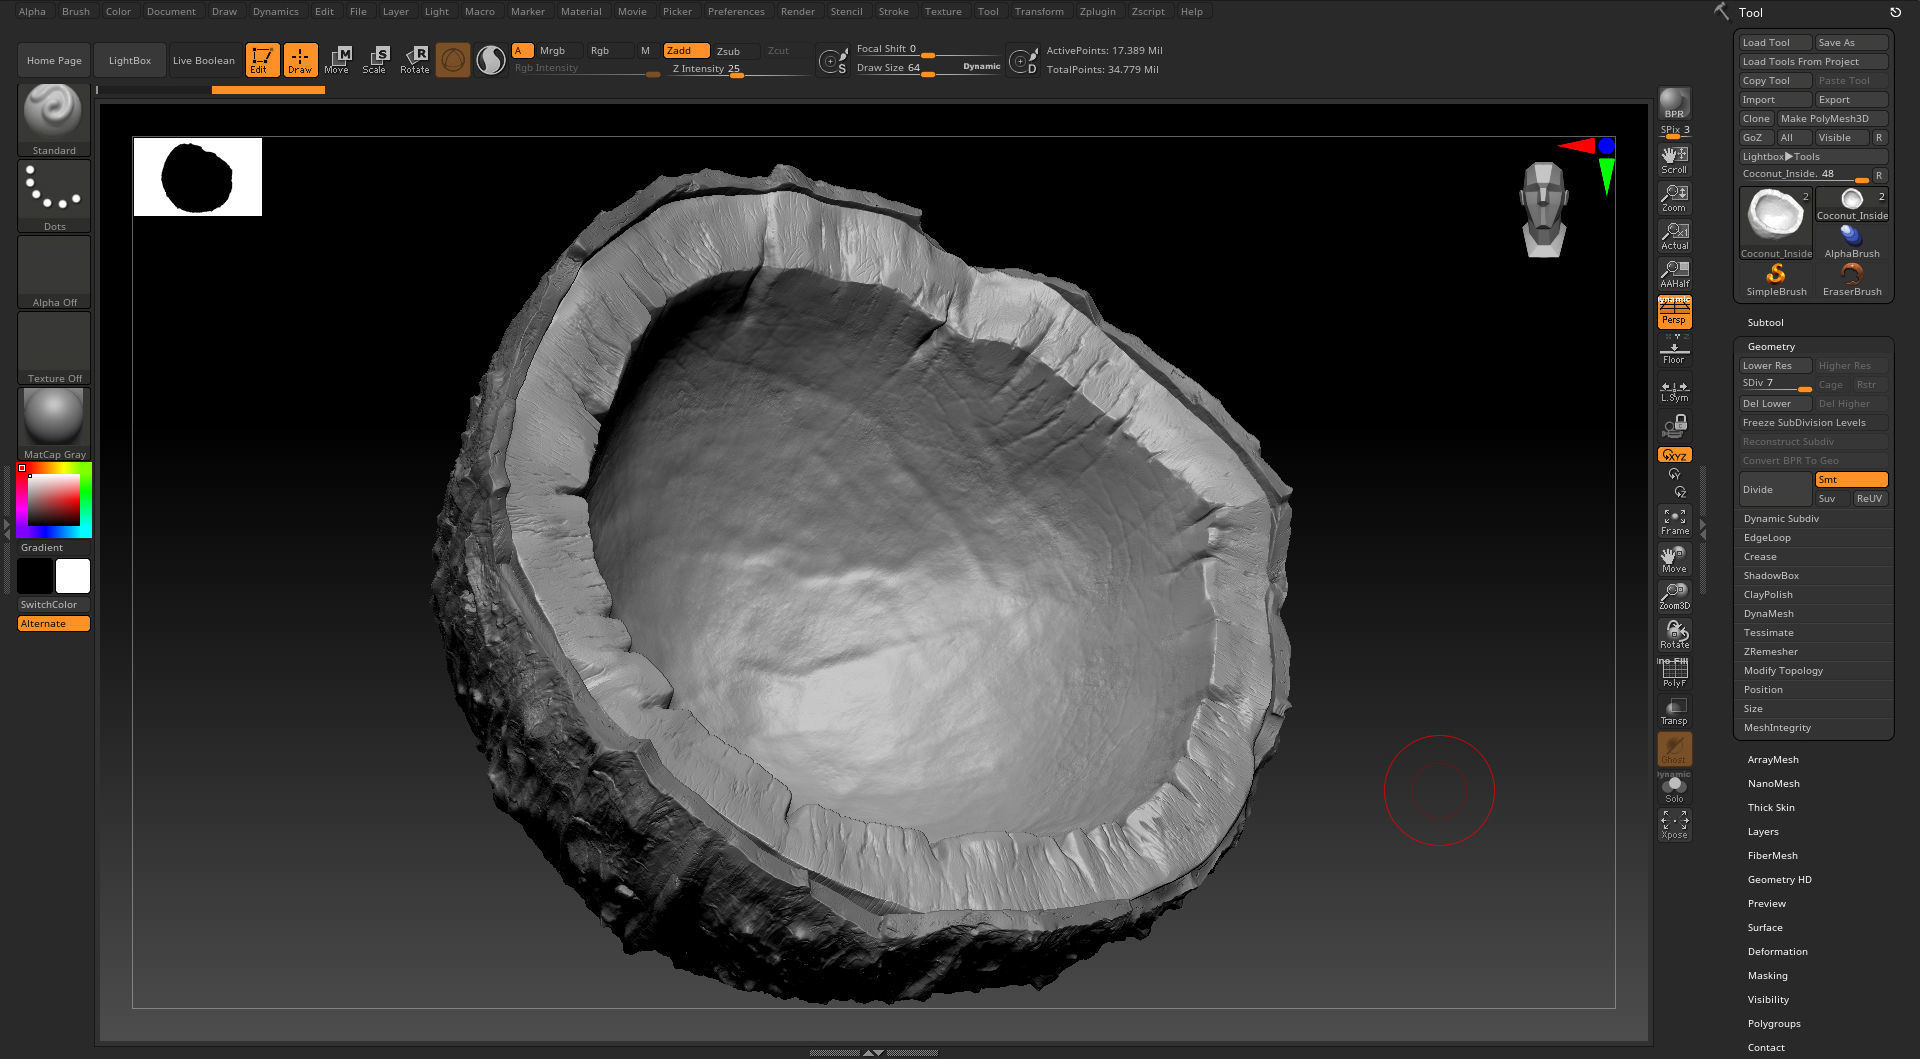Toggle Edit mode
Screen dimensions: 1920x1059
[x=261, y=60]
